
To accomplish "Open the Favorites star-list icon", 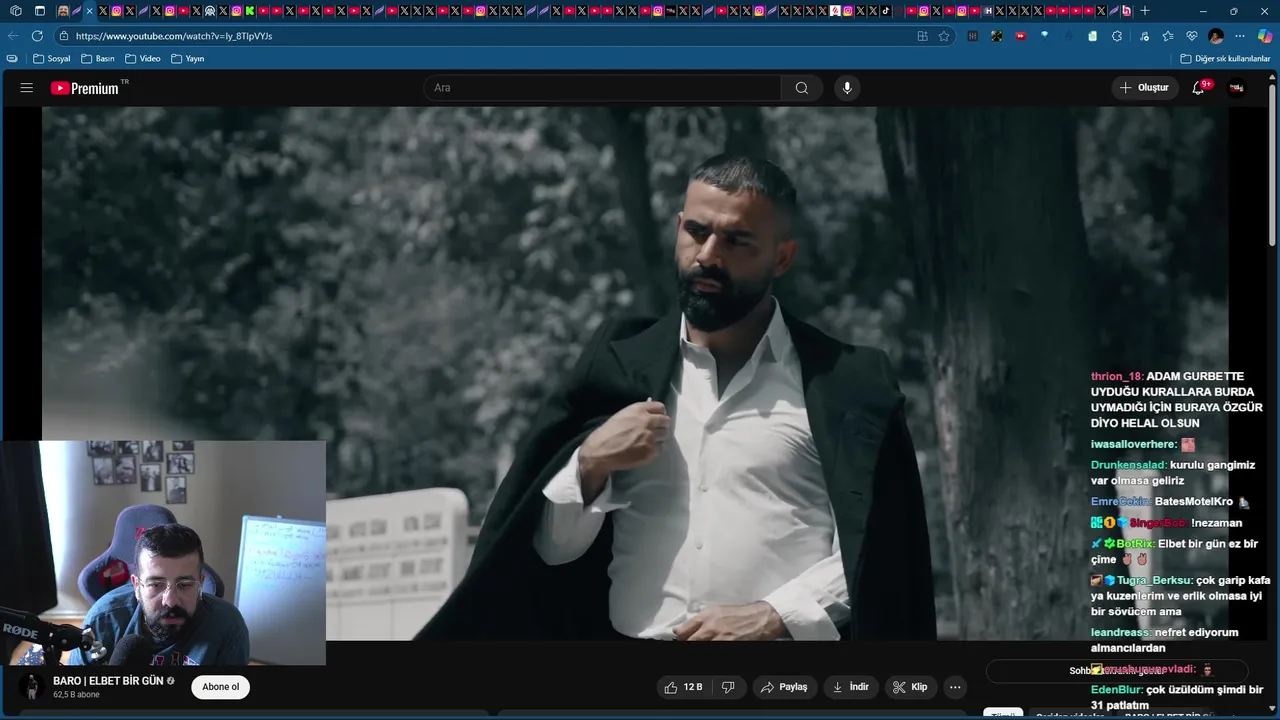I will click(1167, 36).
